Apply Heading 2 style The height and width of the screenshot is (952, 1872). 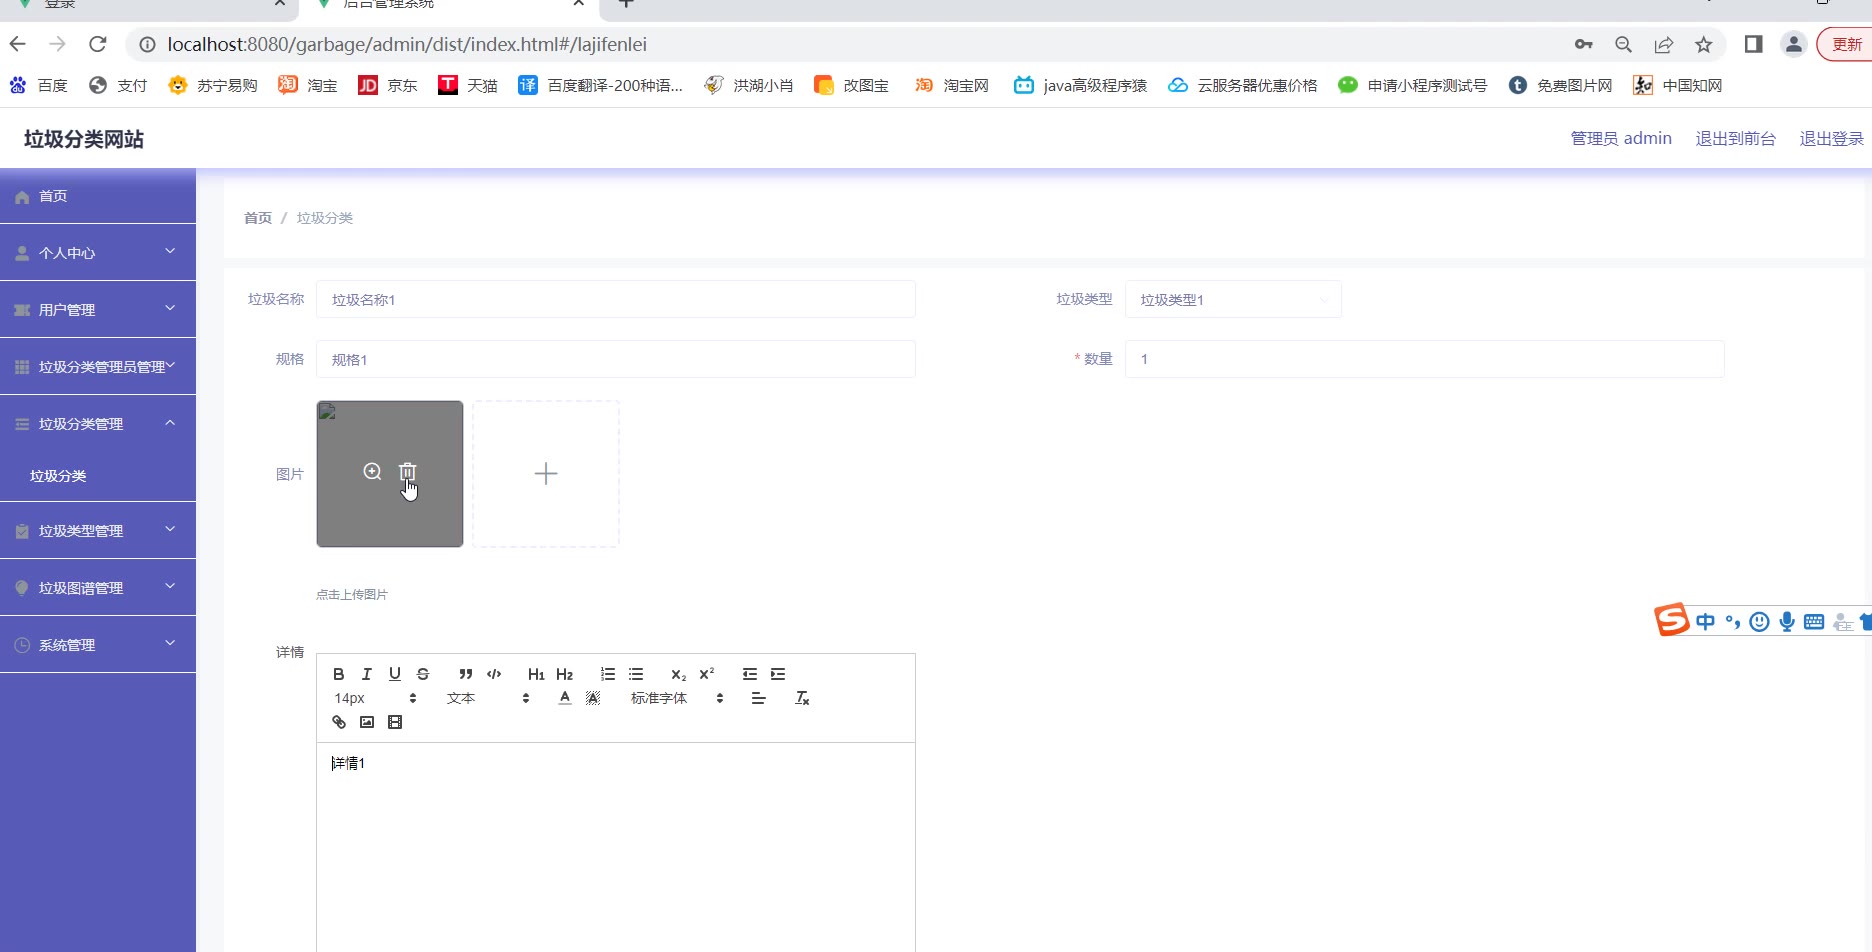[x=565, y=674]
